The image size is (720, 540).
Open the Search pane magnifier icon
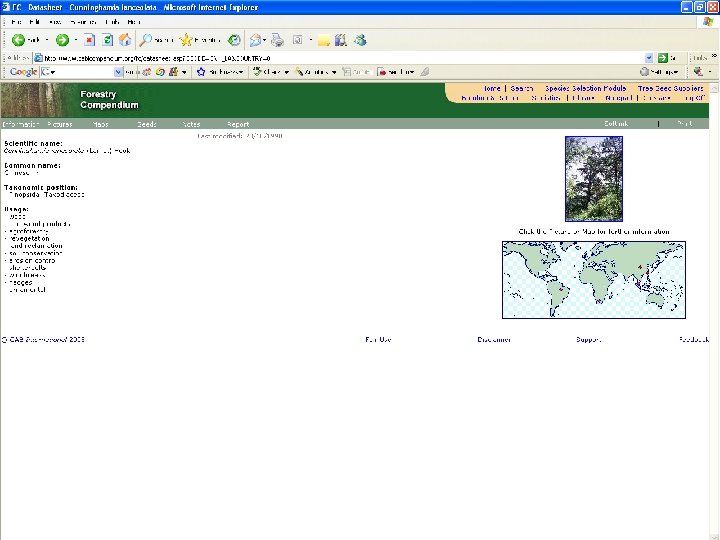point(146,40)
